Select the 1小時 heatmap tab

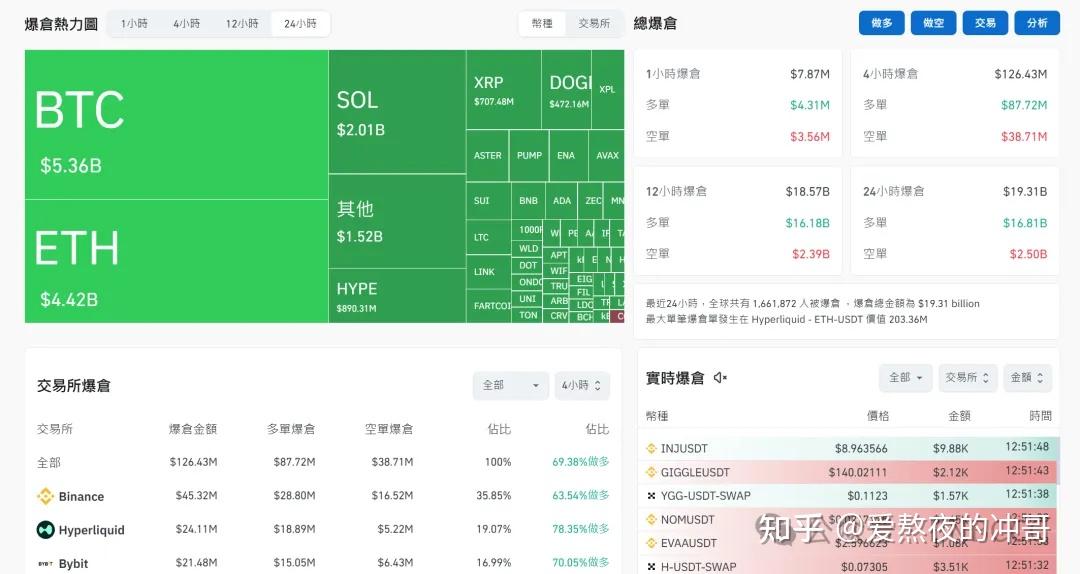click(134, 23)
